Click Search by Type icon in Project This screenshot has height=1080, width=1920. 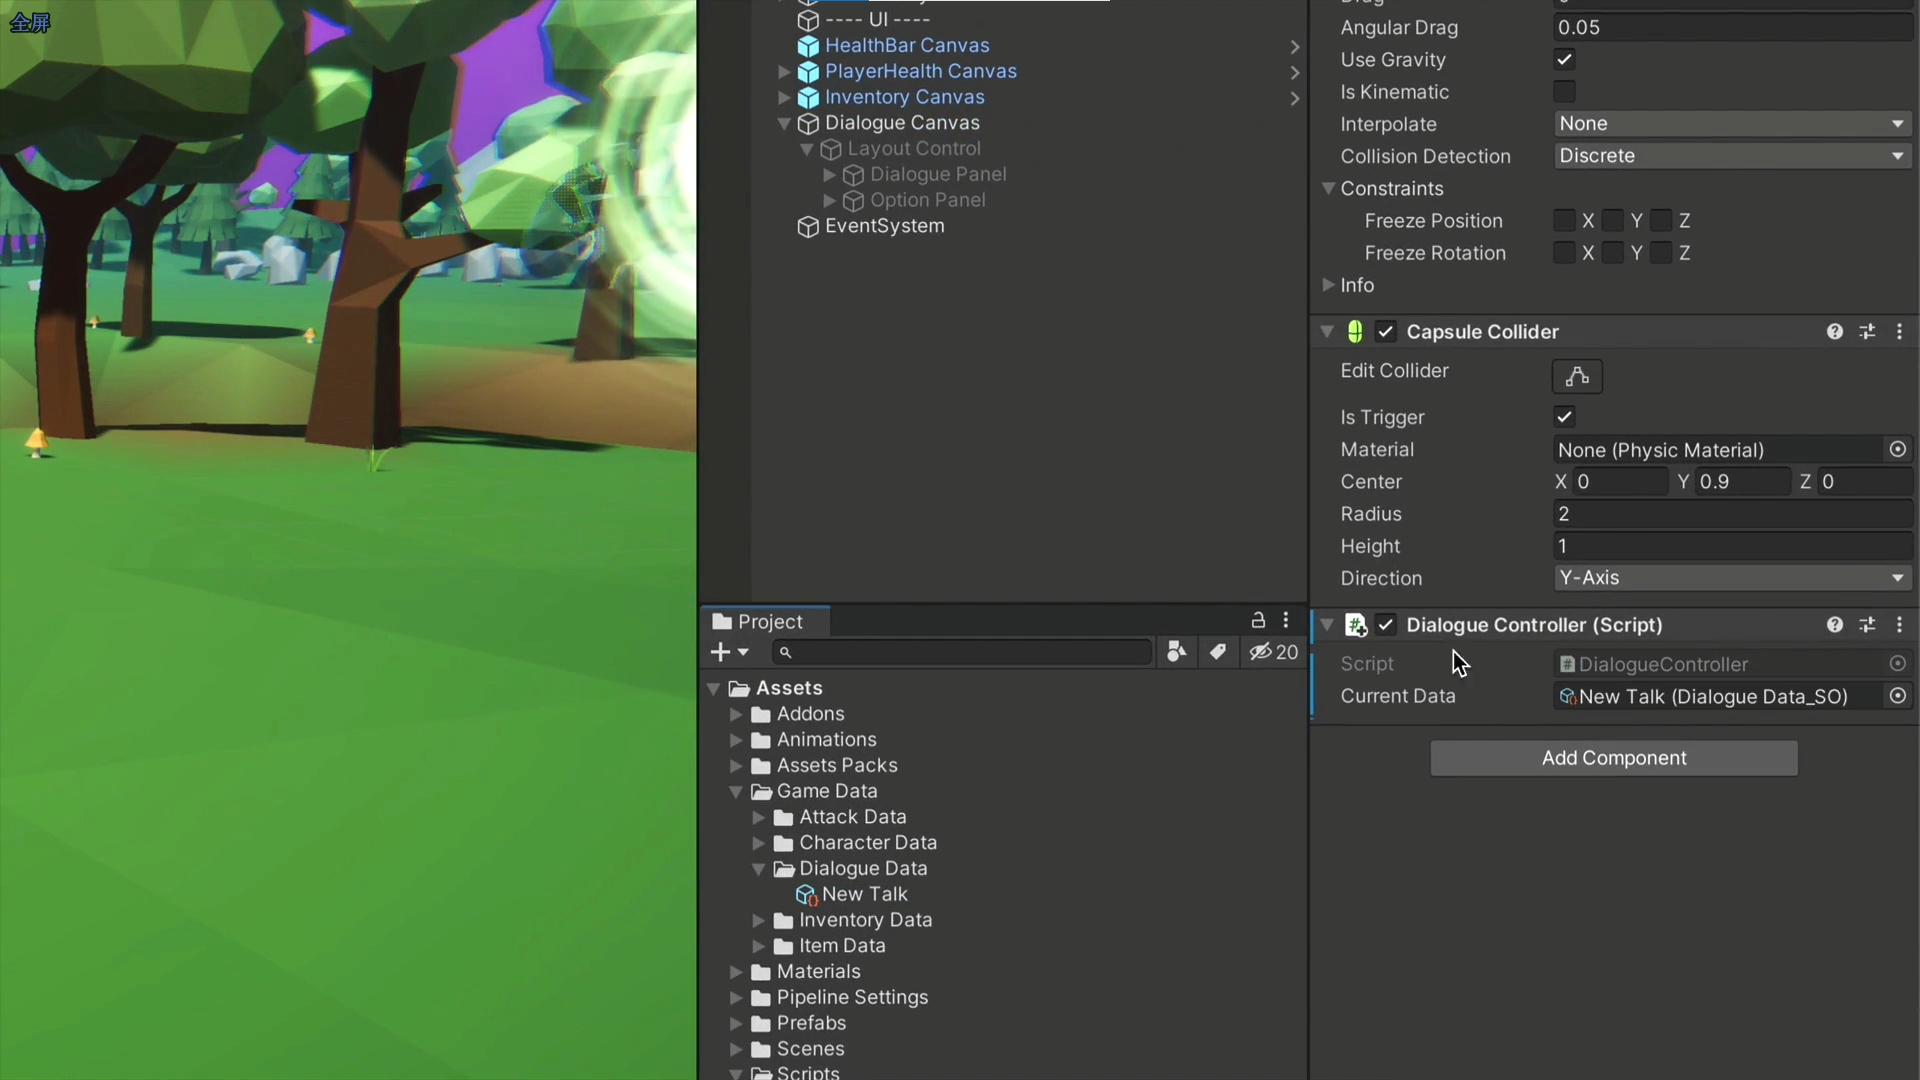tap(1177, 652)
